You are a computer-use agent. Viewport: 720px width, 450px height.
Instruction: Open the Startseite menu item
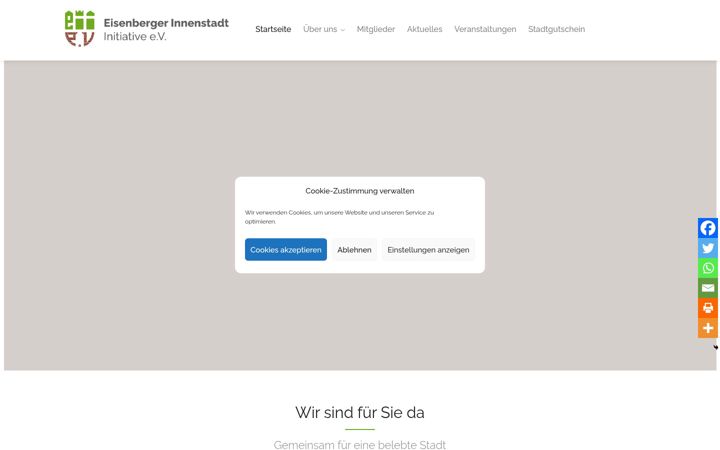(273, 29)
